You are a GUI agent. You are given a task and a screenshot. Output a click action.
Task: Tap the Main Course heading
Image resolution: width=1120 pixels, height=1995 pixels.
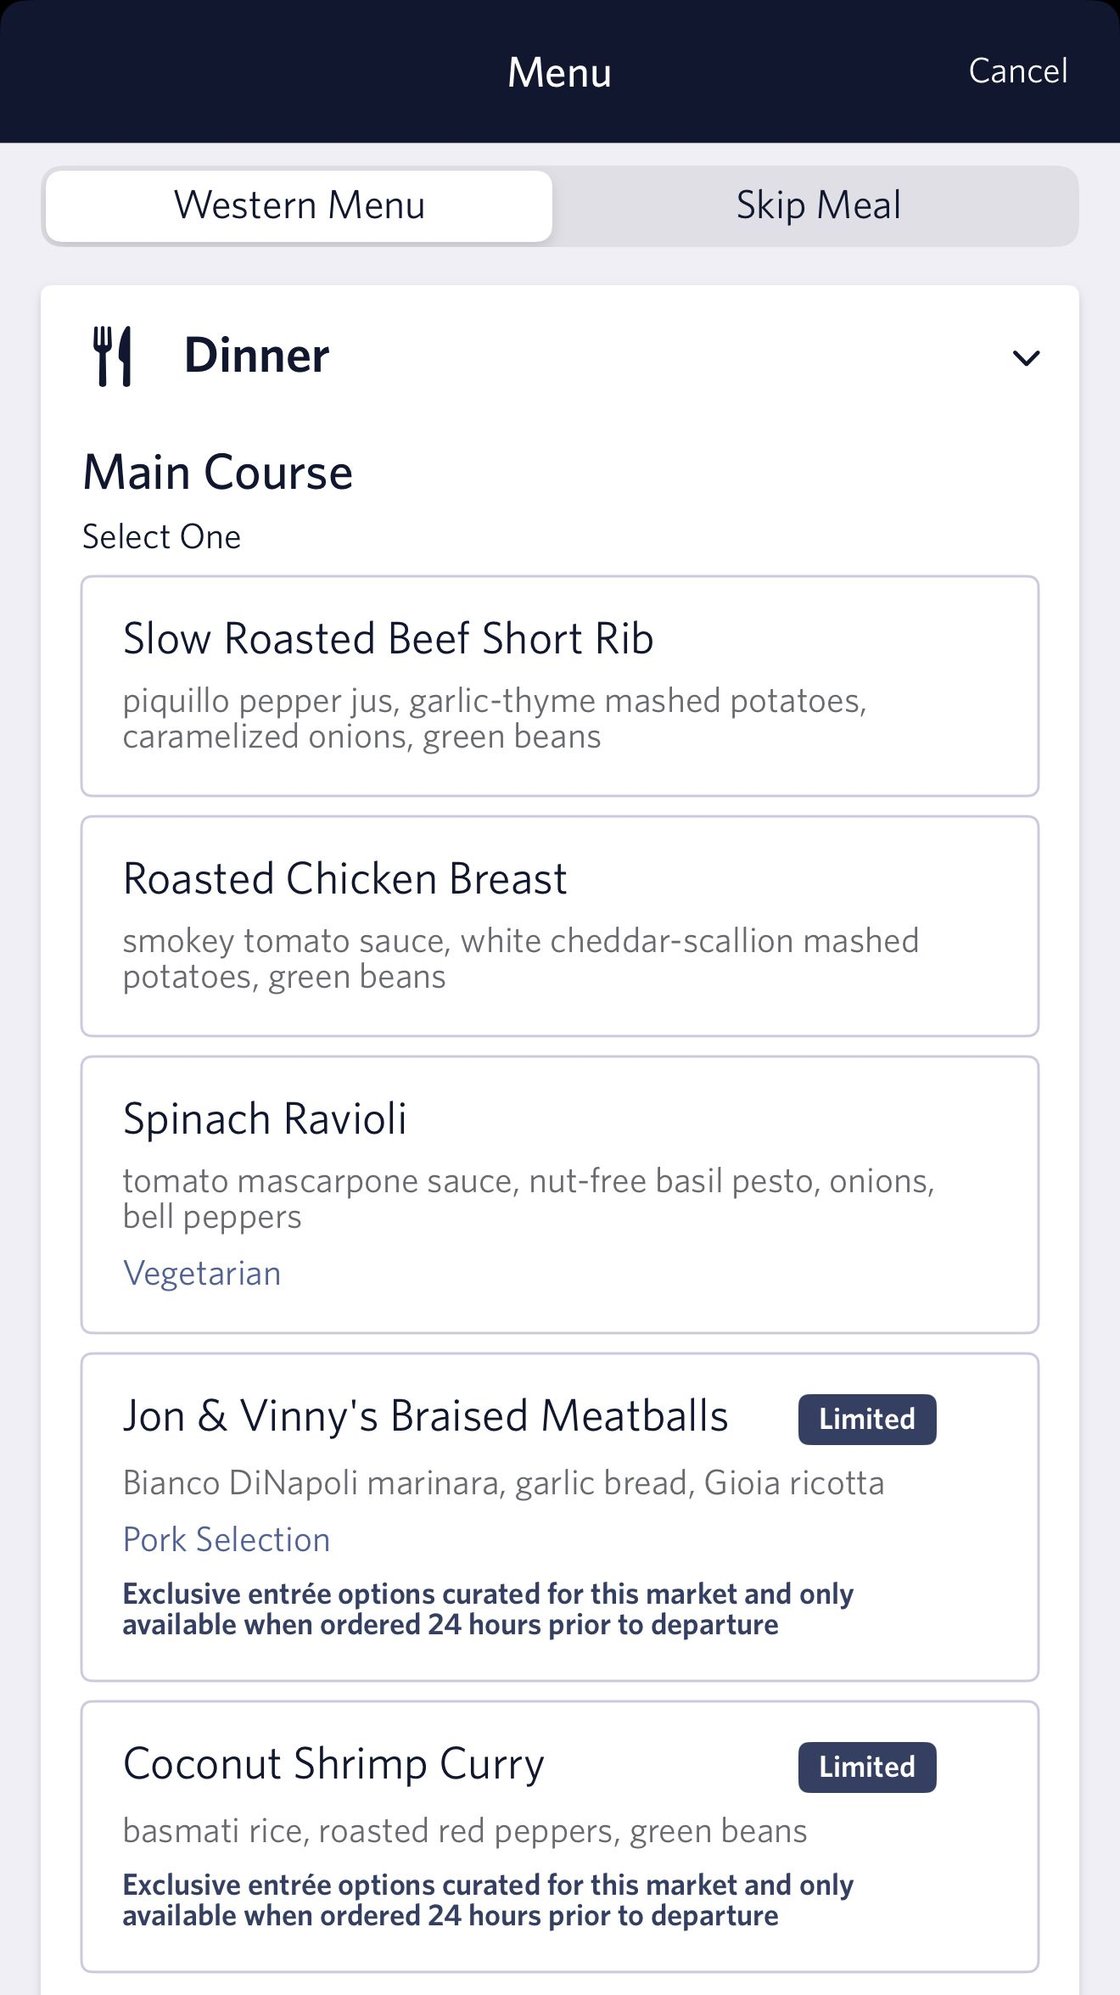pyautogui.click(x=218, y=472)
